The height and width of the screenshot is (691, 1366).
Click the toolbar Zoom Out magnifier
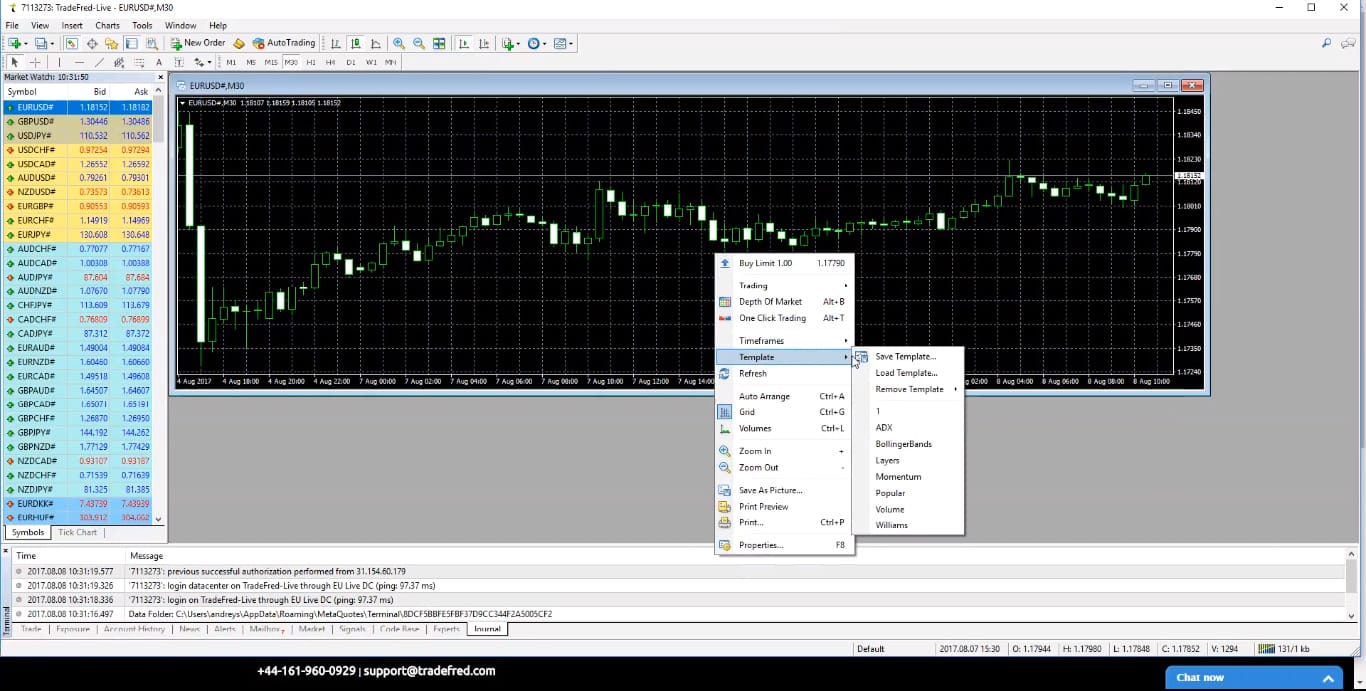(x=419, y=43)
